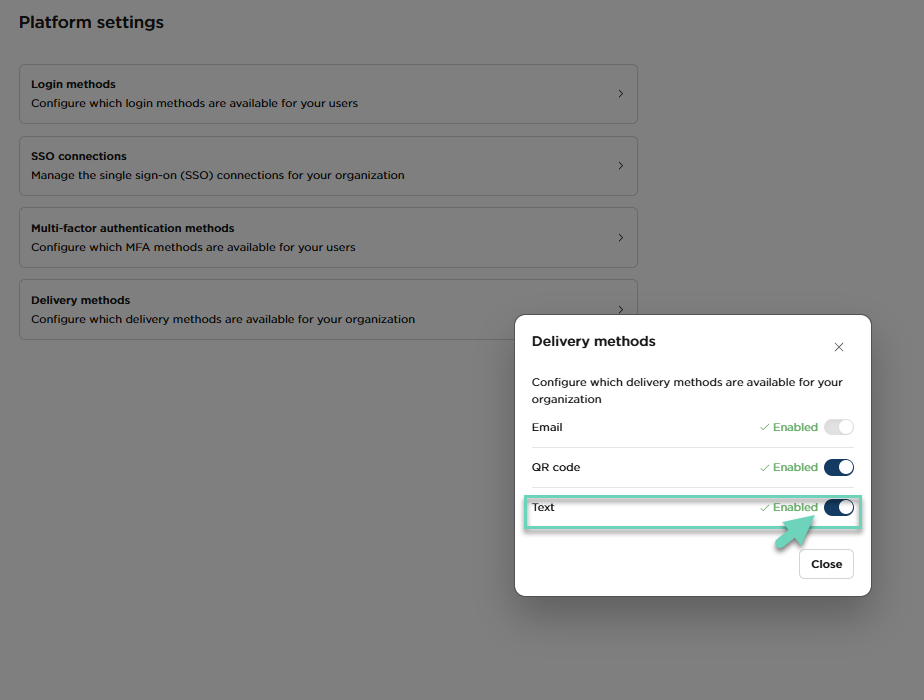Click the chevron on SSO connections row

[x=620, y=166]
